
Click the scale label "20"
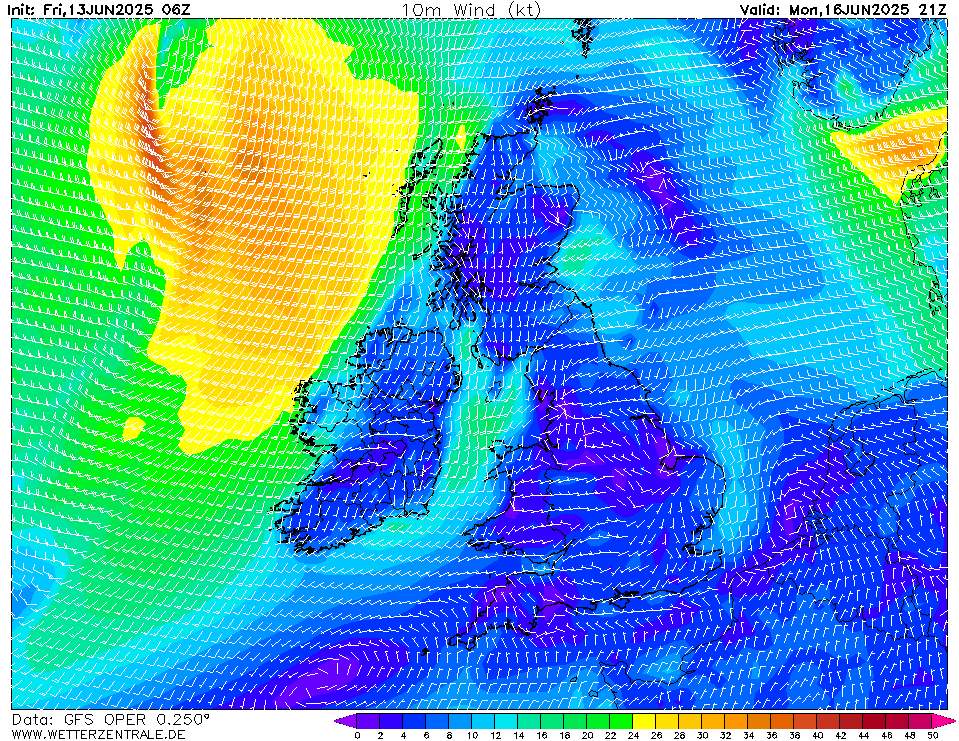point(587,735)
